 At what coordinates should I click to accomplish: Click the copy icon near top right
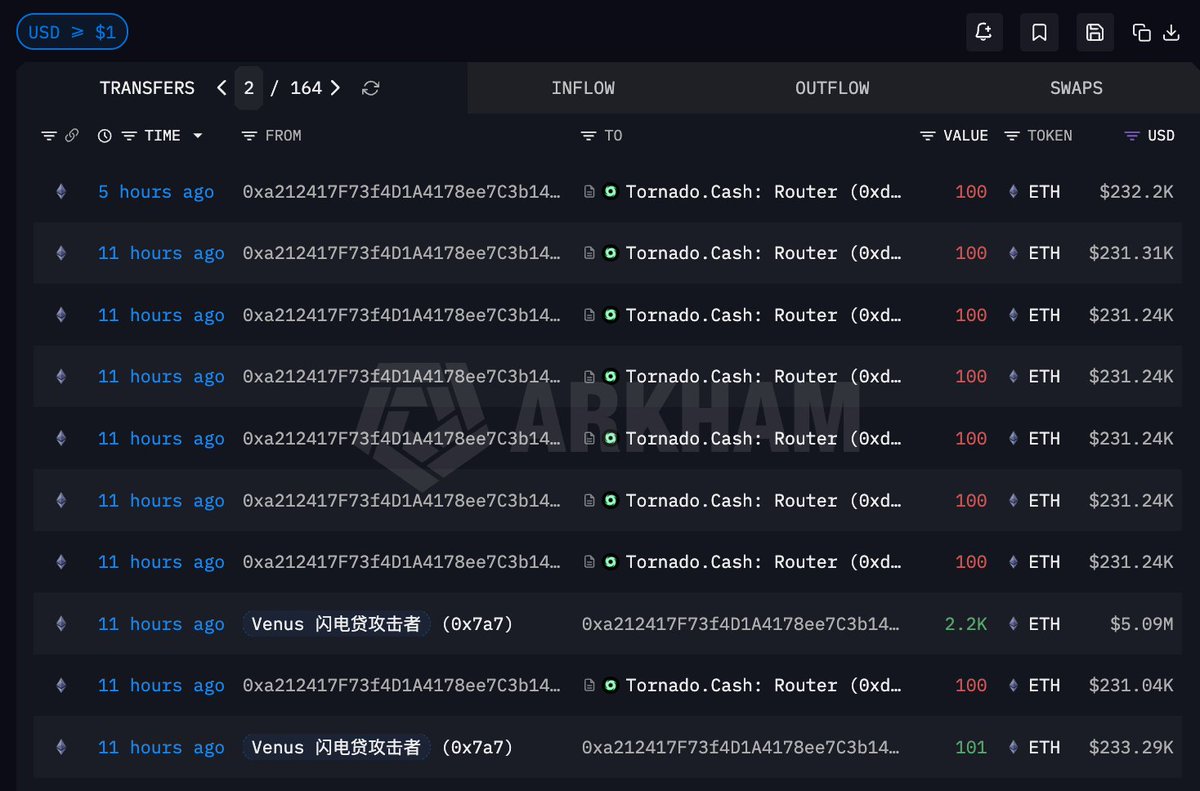tap(1142, 32)
